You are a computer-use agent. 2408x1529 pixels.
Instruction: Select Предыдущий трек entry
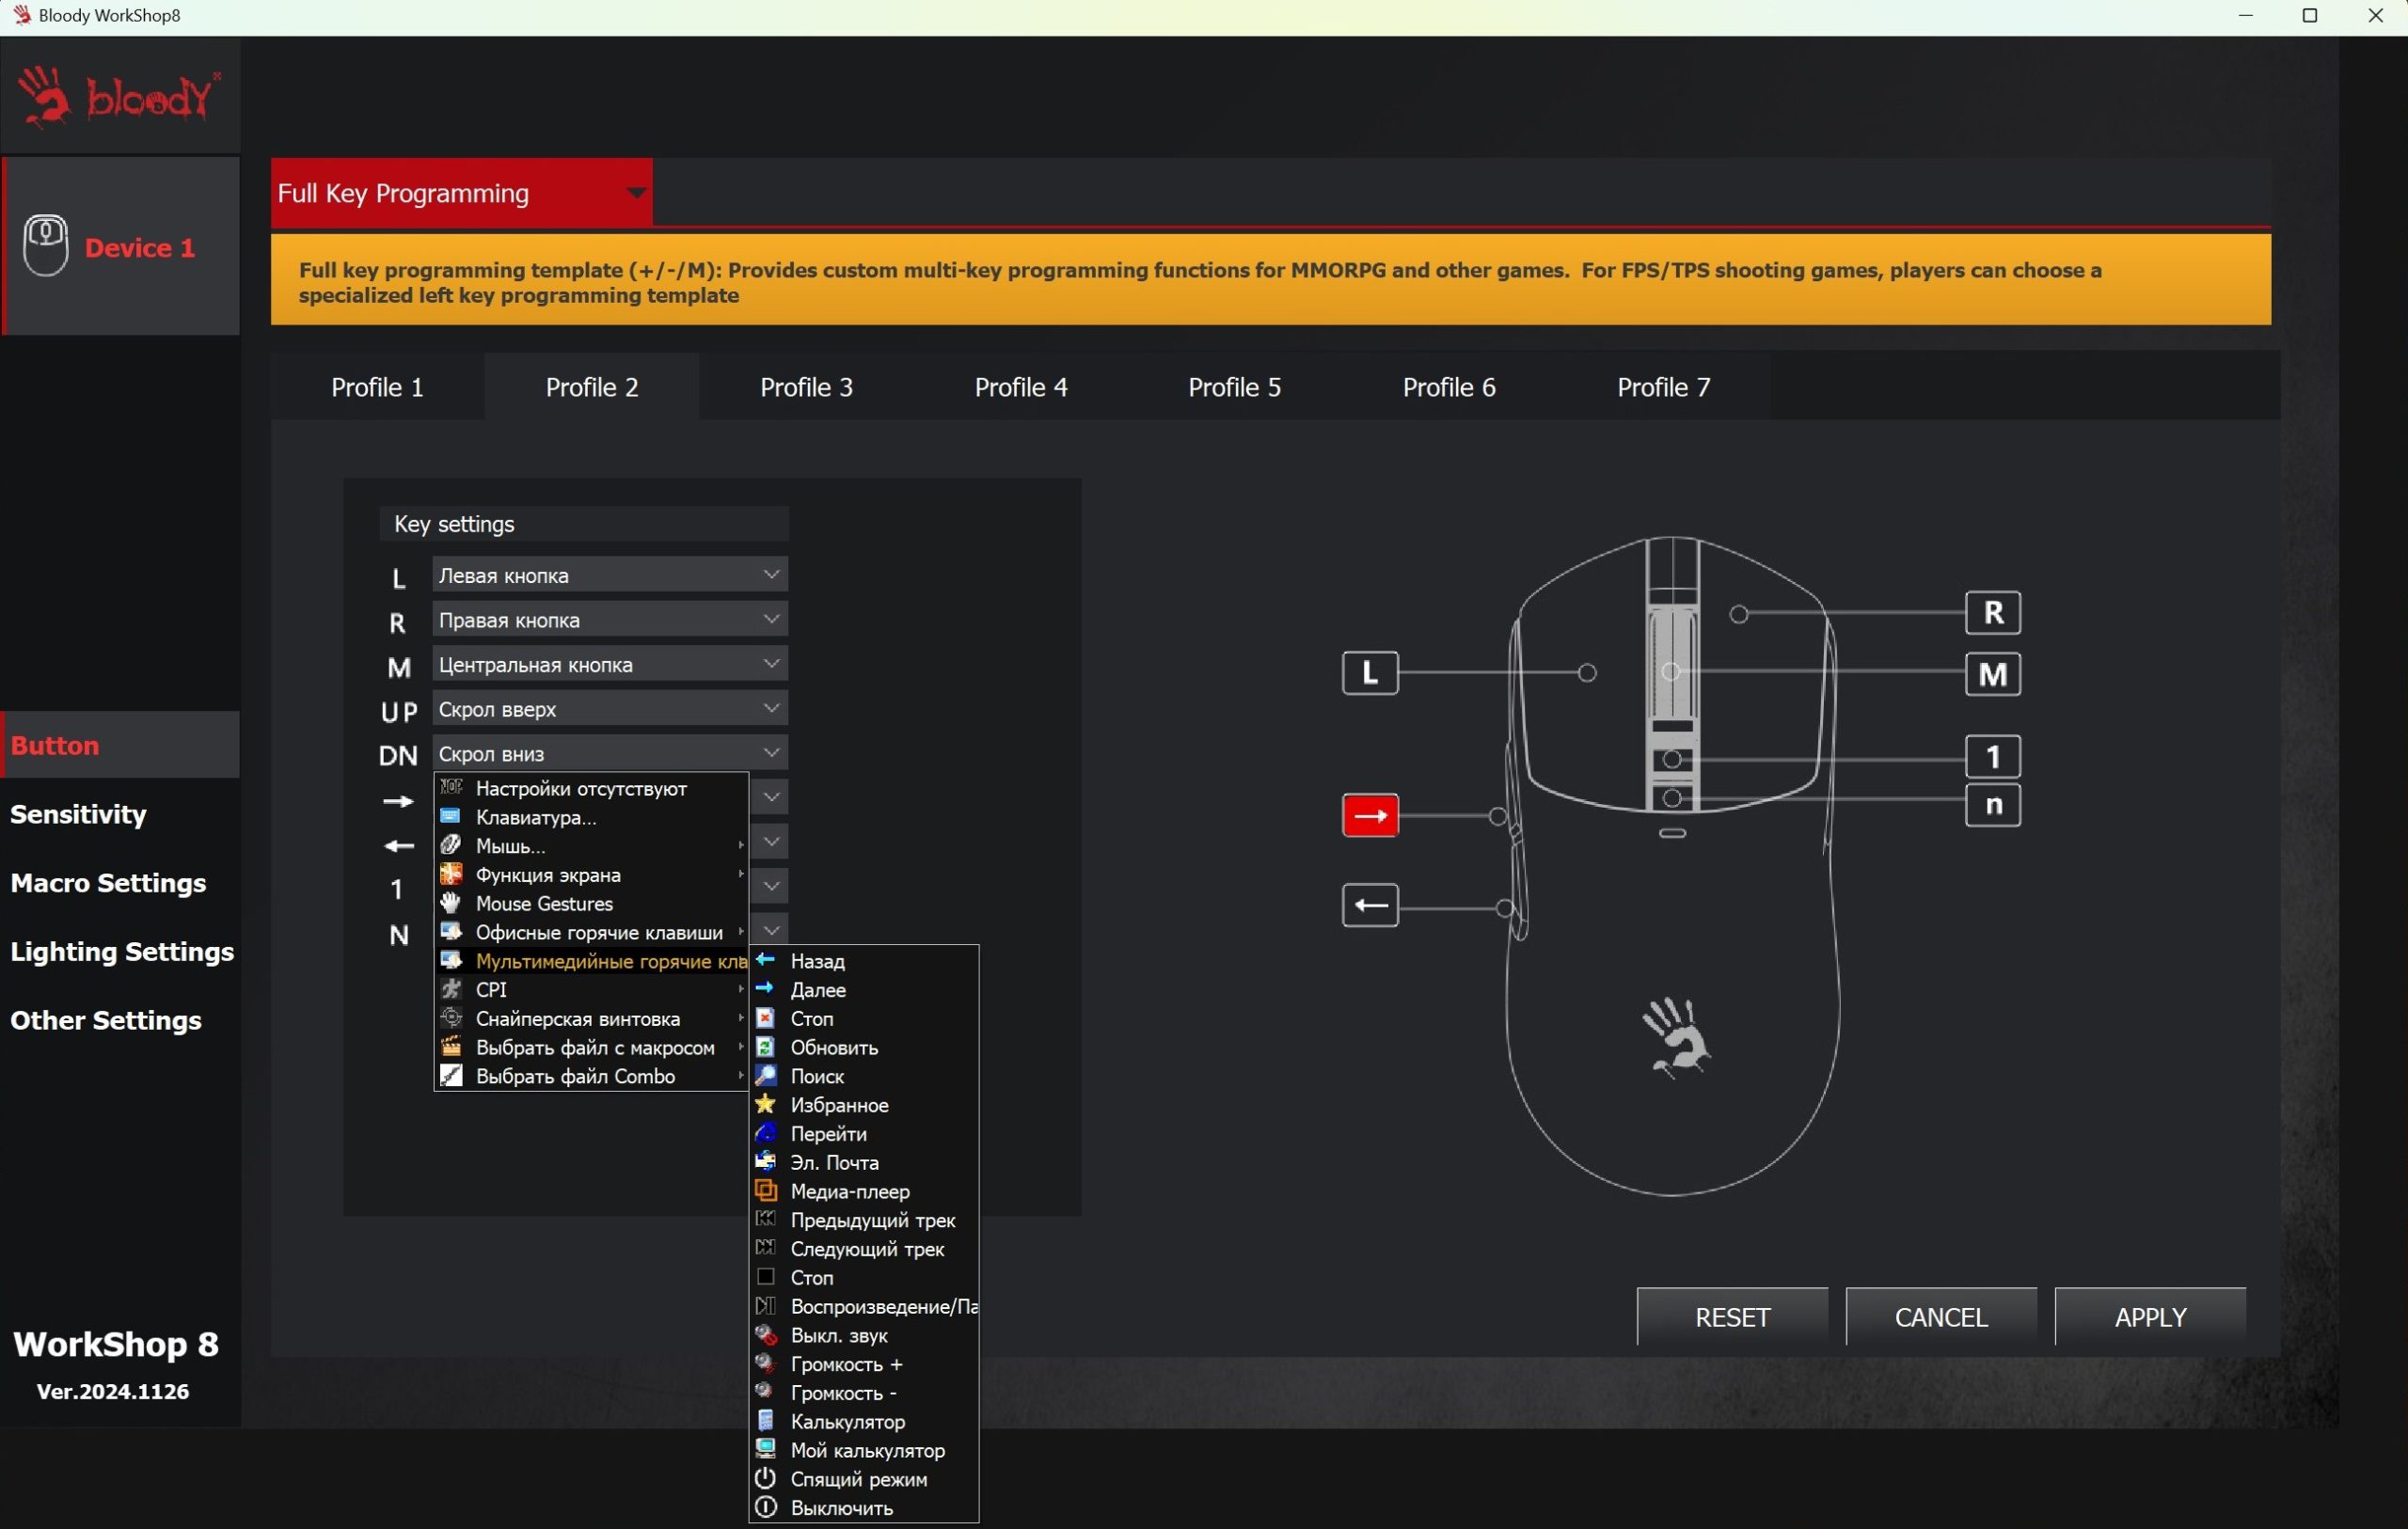tap(863, 1221)
